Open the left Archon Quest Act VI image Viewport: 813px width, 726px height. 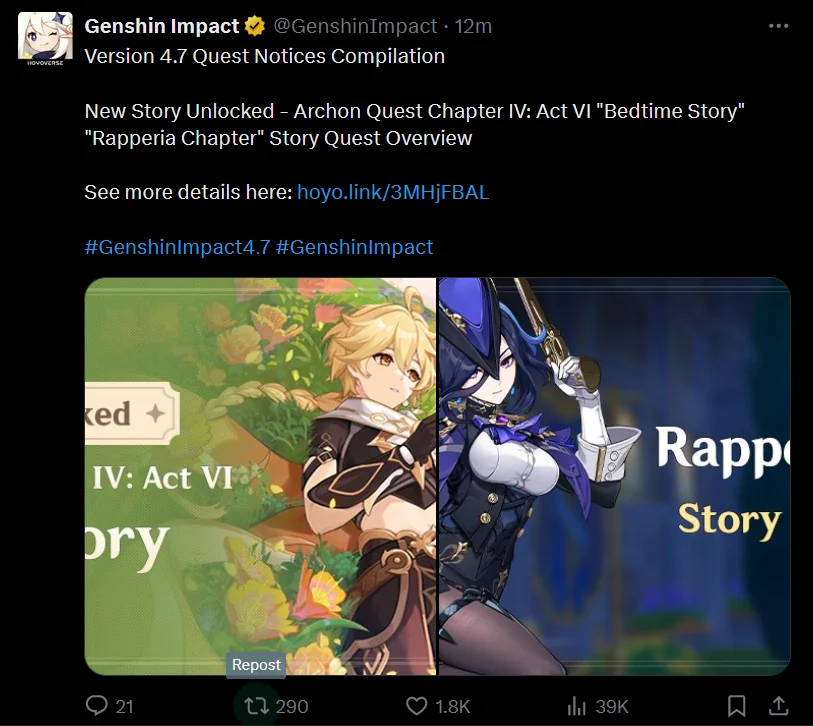[260, 476]
